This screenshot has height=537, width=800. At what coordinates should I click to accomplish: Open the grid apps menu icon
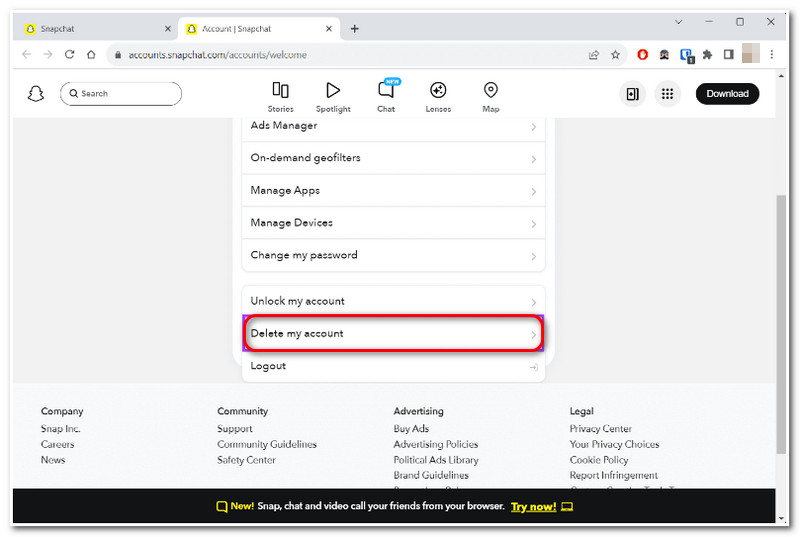click(667, 94)
